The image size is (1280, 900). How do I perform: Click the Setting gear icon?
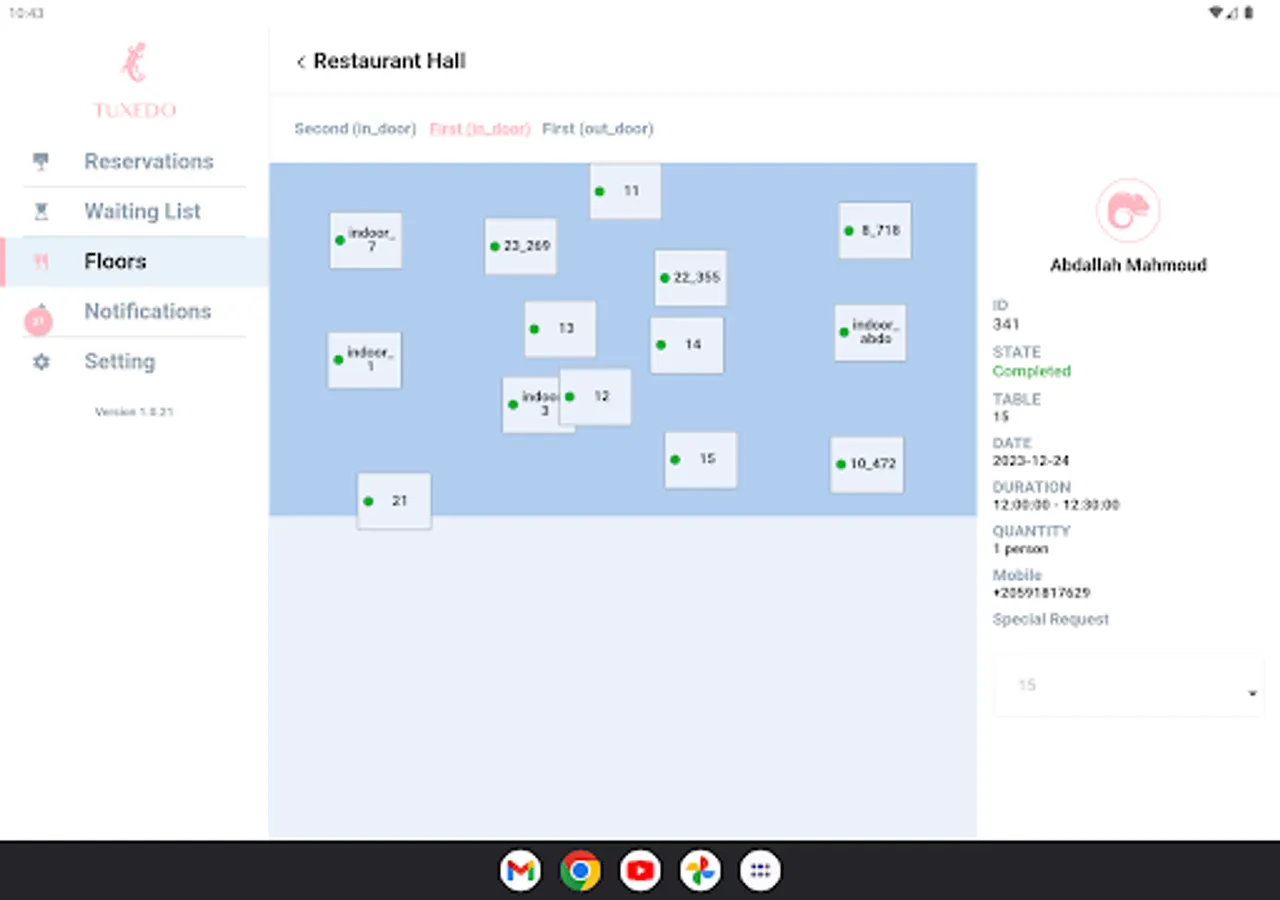tap(40, 361)
